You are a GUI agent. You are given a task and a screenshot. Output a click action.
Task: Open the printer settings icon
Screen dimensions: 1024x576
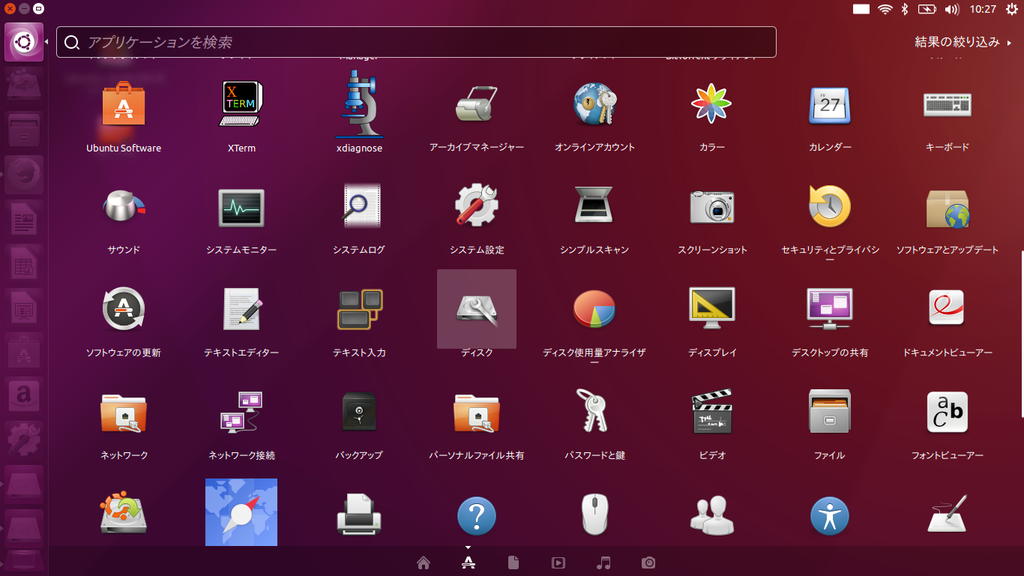(359, 515)
